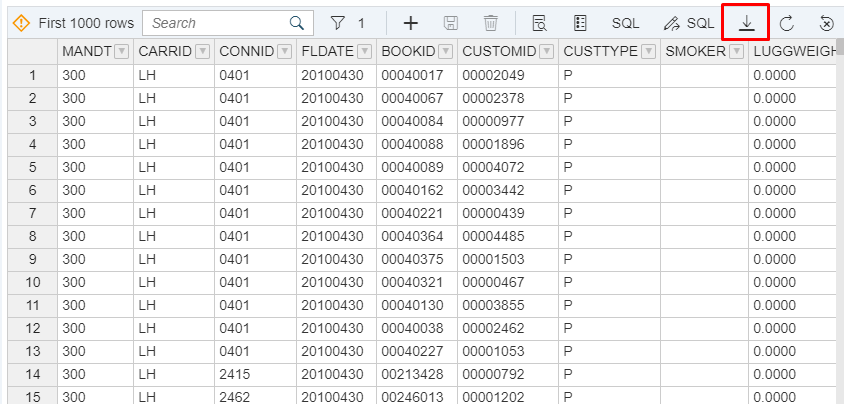This screenshot has width=844, height=404.
Task: Click the vertical scrollbar thumb
Action: [x=840, y=47]
